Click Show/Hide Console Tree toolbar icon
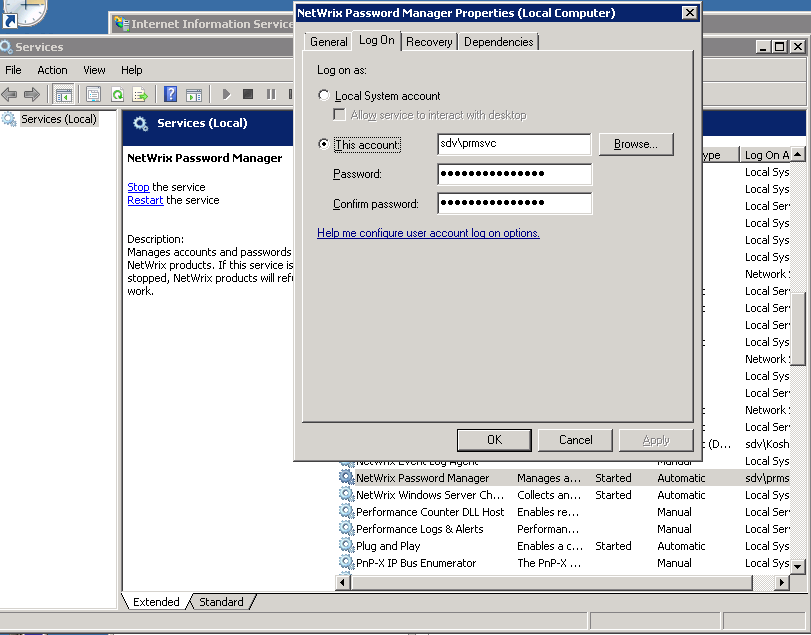The image size is (811, 635). tap(63, 94)
